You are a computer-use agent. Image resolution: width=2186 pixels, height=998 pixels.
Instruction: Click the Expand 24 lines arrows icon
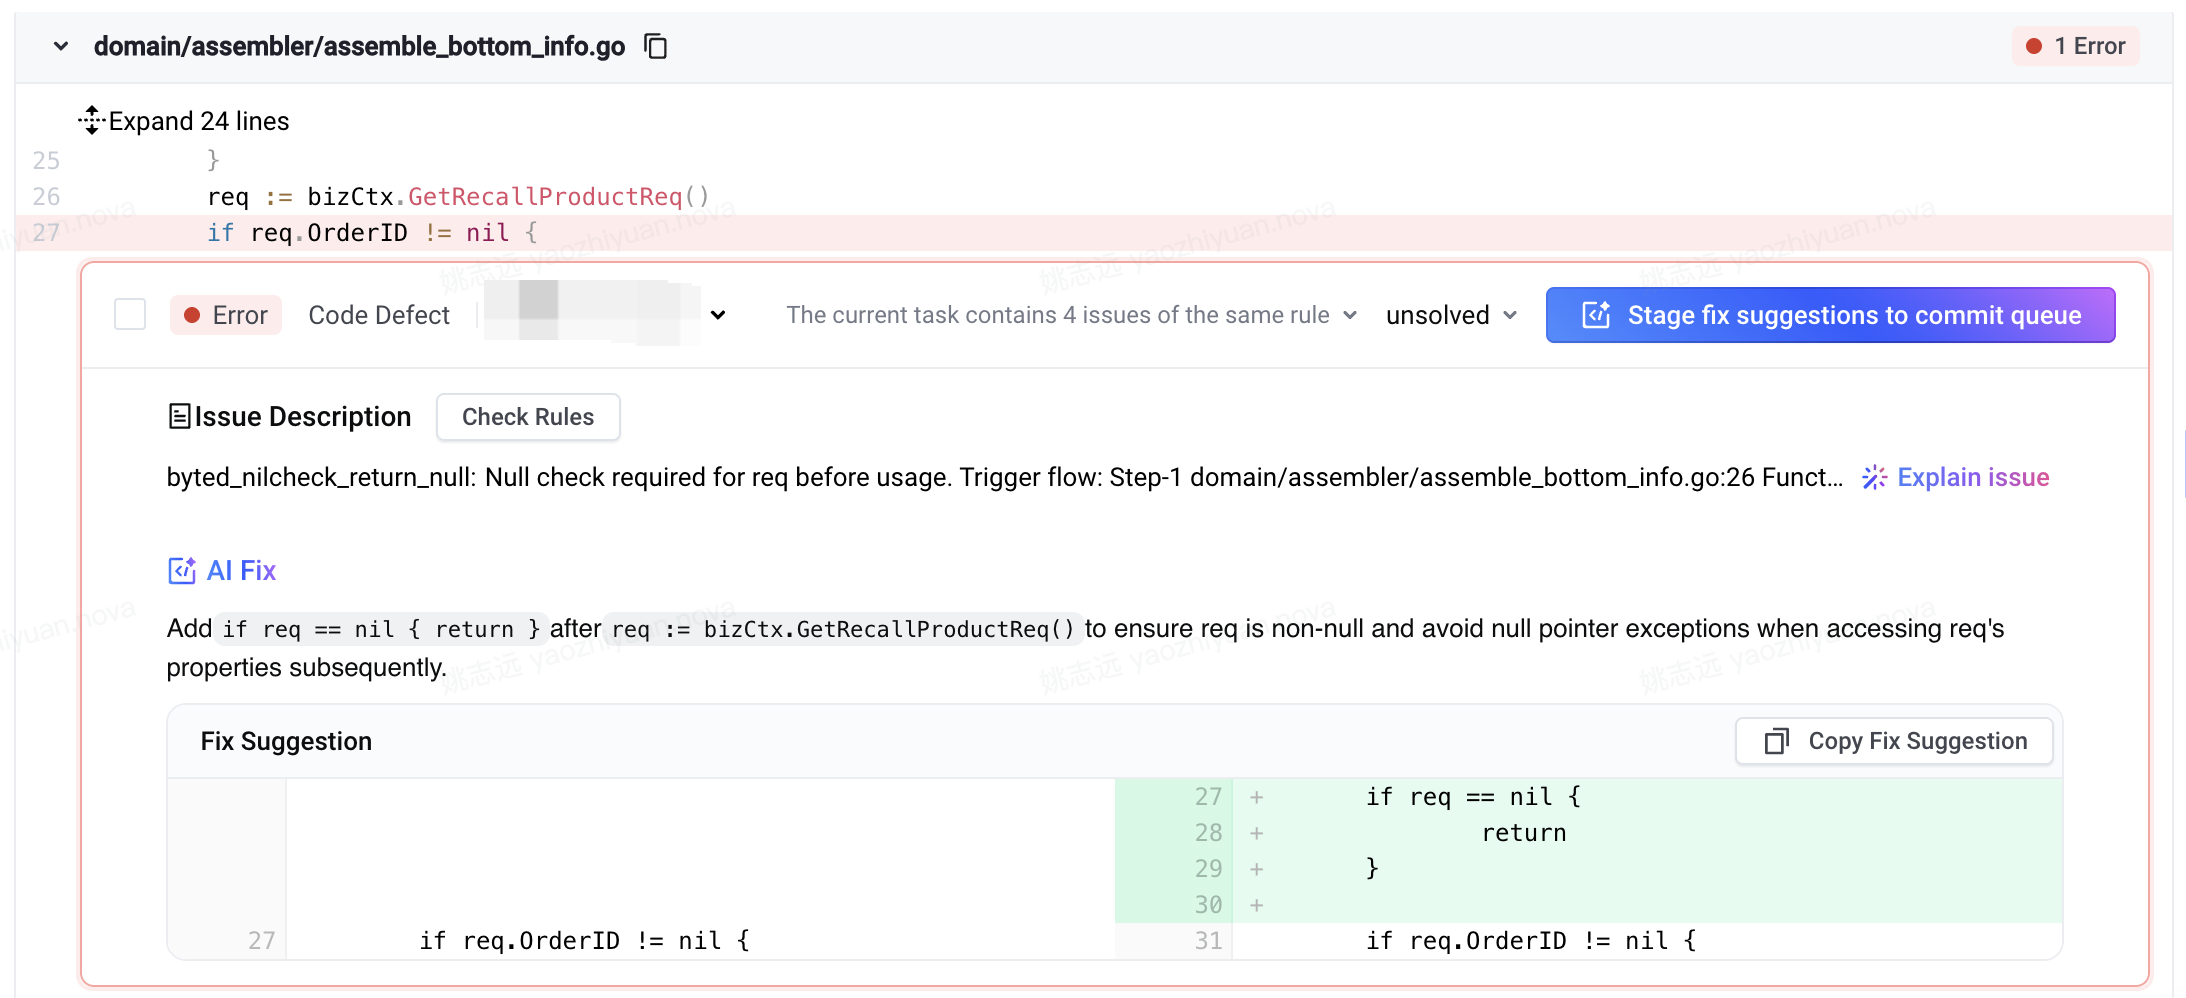pos(91,121)
